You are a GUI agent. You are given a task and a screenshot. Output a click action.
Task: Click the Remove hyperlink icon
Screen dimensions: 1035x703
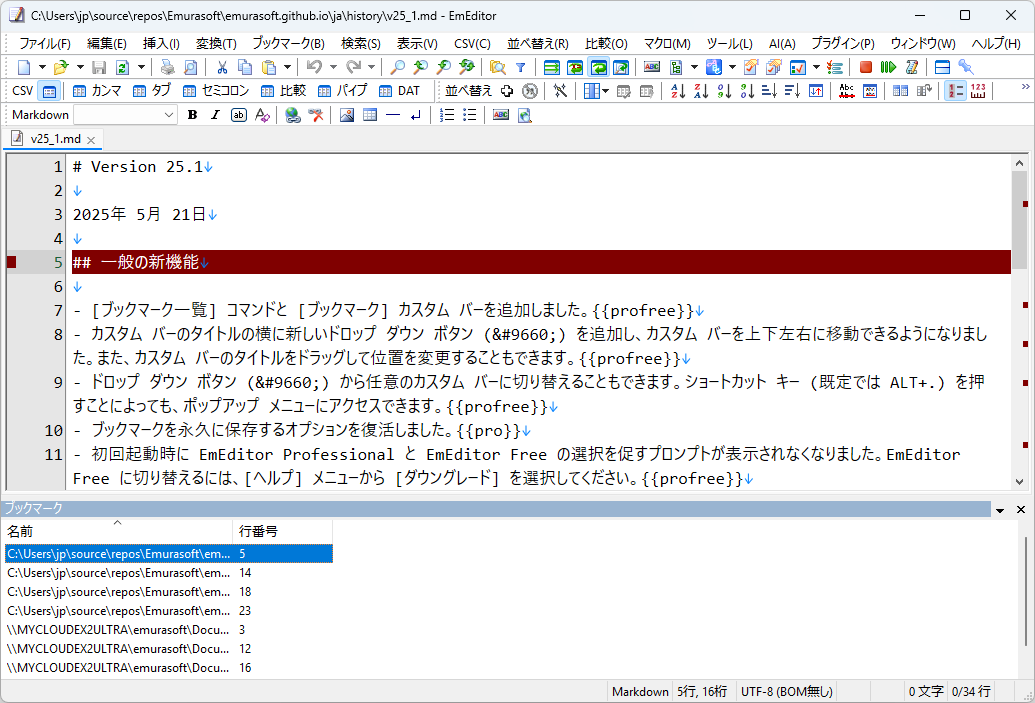point(316,115)
